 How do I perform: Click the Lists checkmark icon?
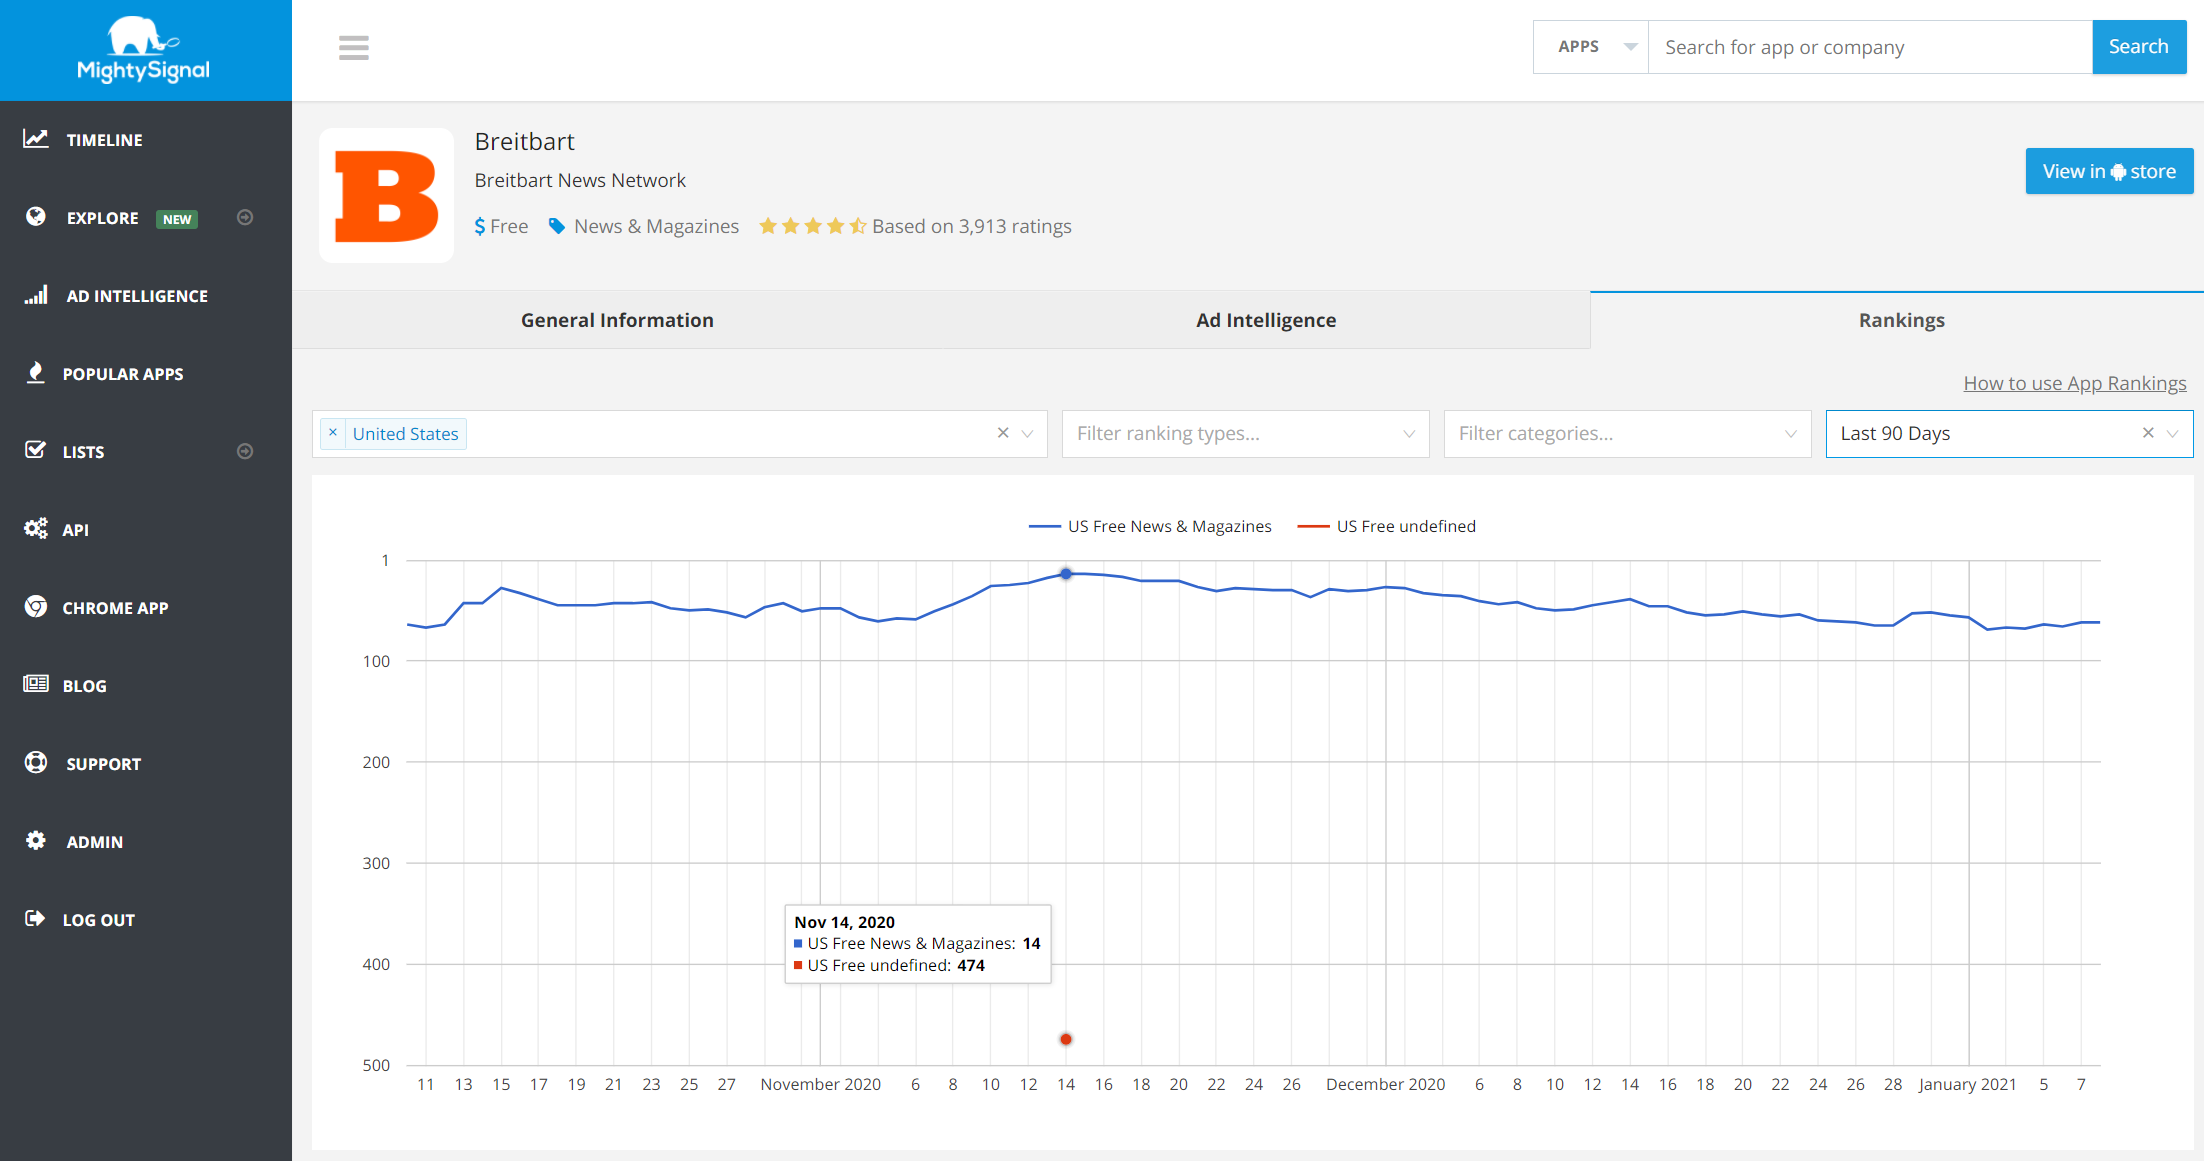tap(36, 450)
